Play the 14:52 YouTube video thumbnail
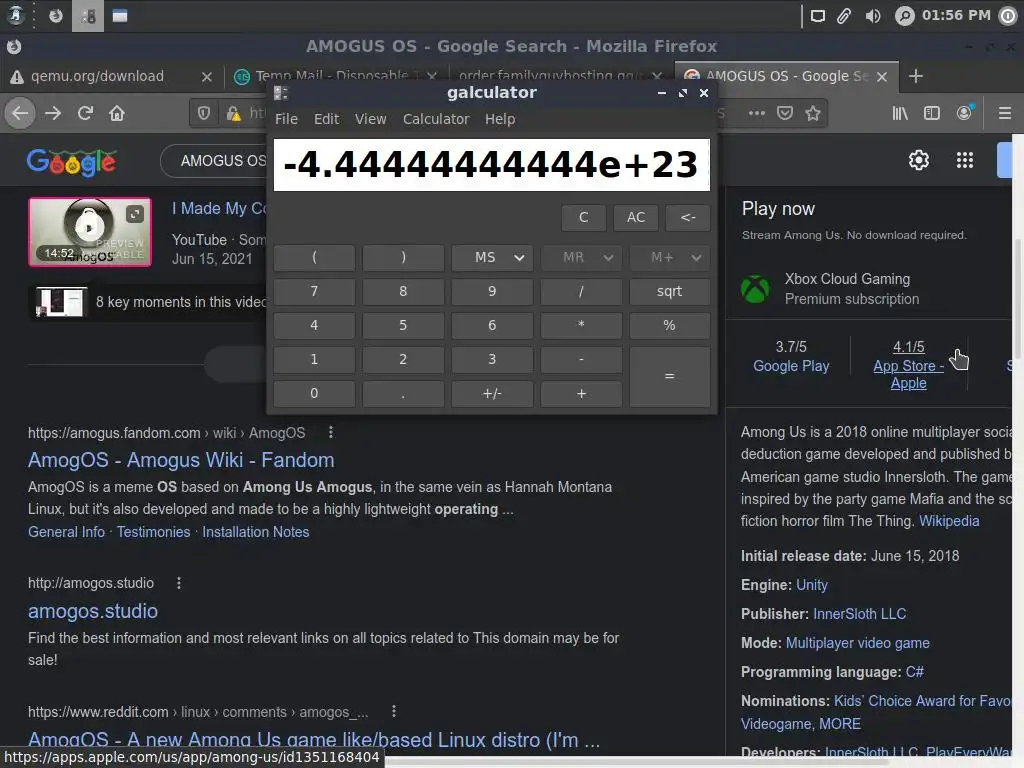This screenshot has height=768, width=1024. point(90,232)
